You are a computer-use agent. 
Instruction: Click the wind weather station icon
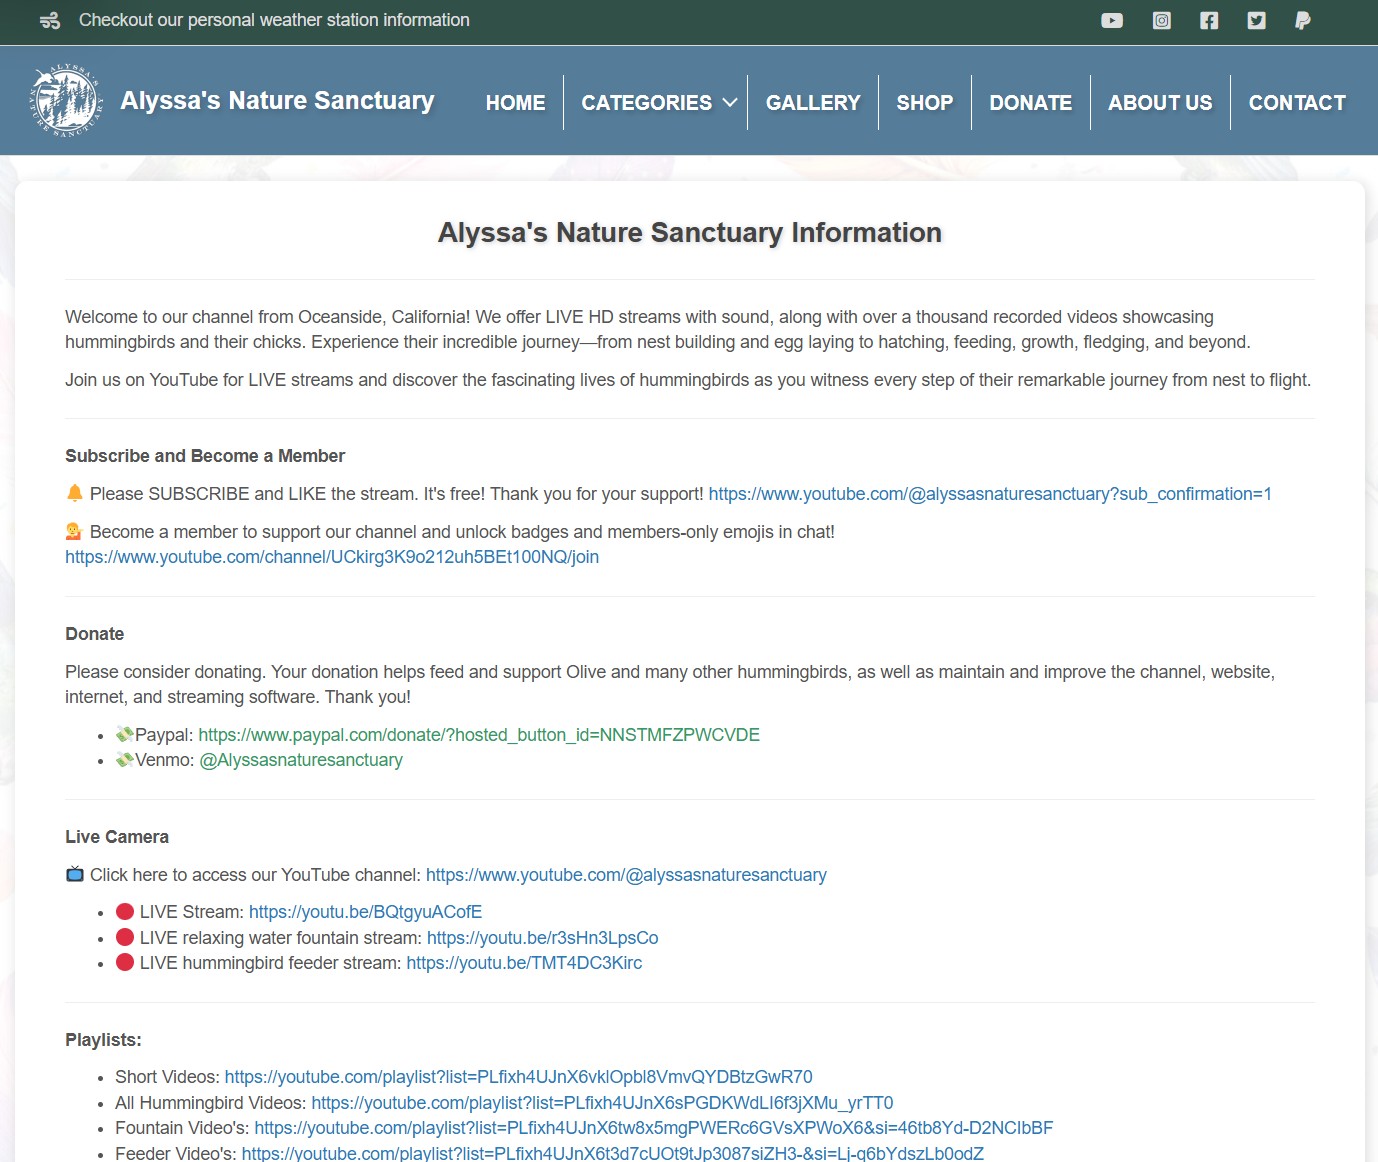tap(50, 21)
